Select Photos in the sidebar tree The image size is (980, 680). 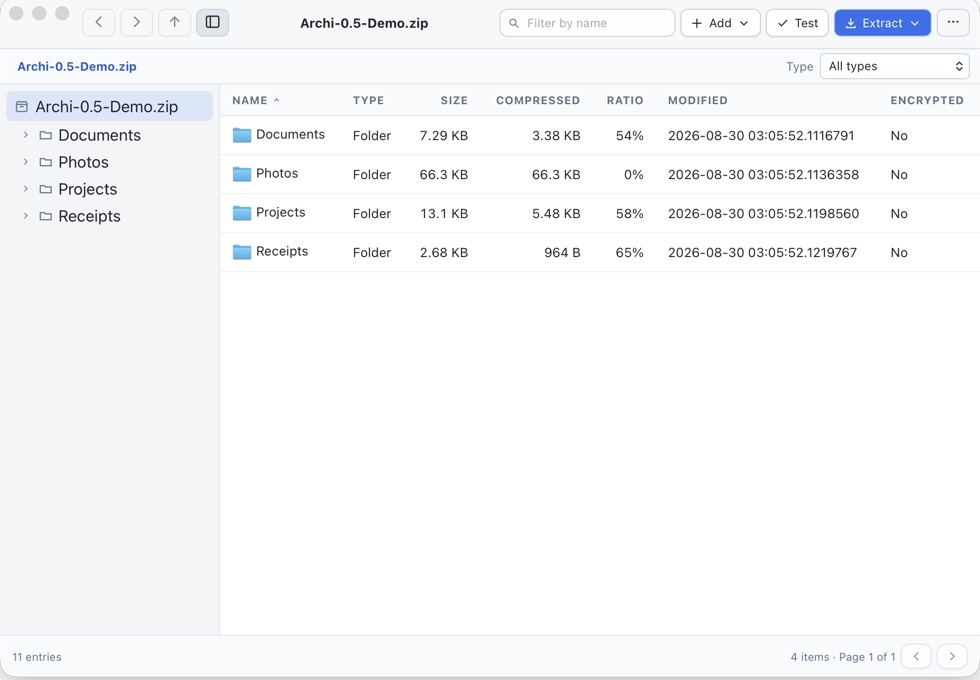click(83, 162)
